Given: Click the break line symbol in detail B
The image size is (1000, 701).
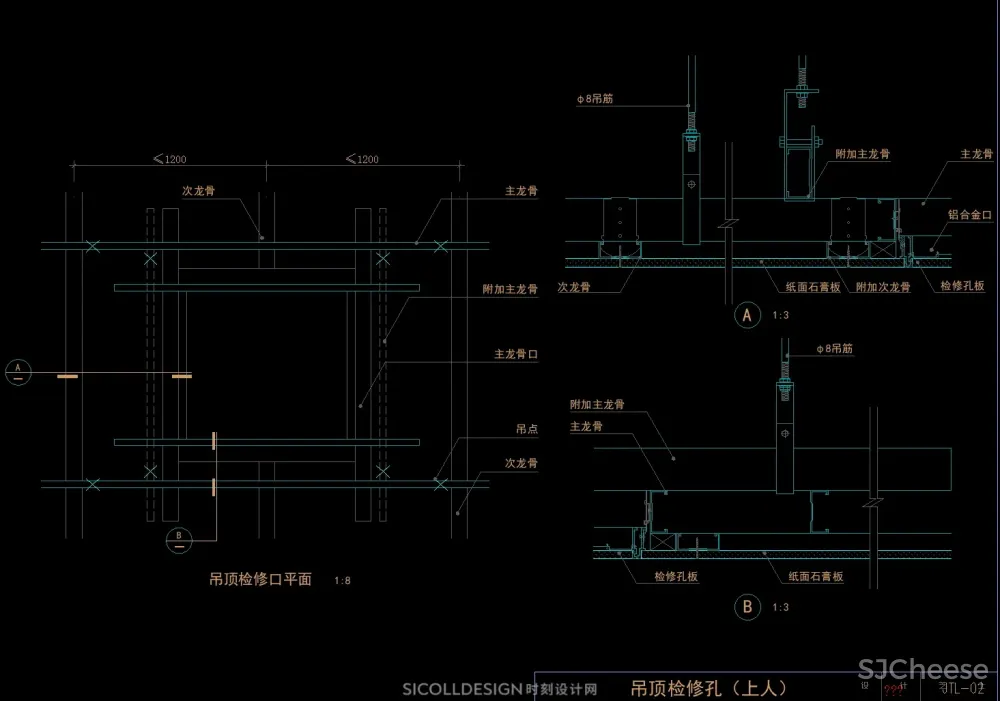Looking at the screenshot, I should (876, 499).
